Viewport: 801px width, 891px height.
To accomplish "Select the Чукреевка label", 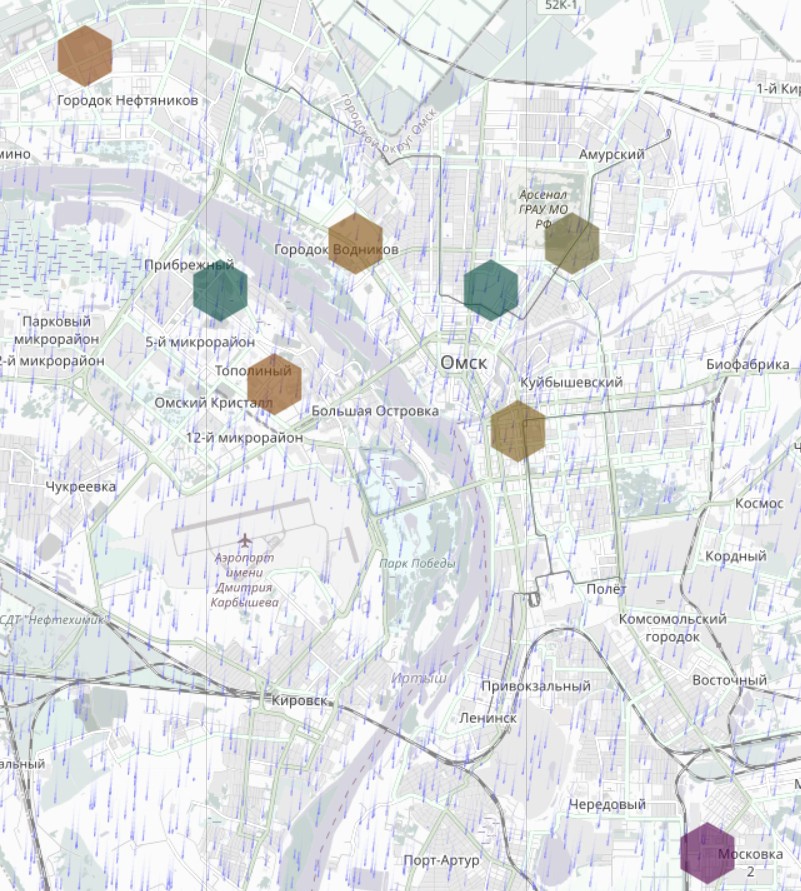I will [x=81, y=487].
